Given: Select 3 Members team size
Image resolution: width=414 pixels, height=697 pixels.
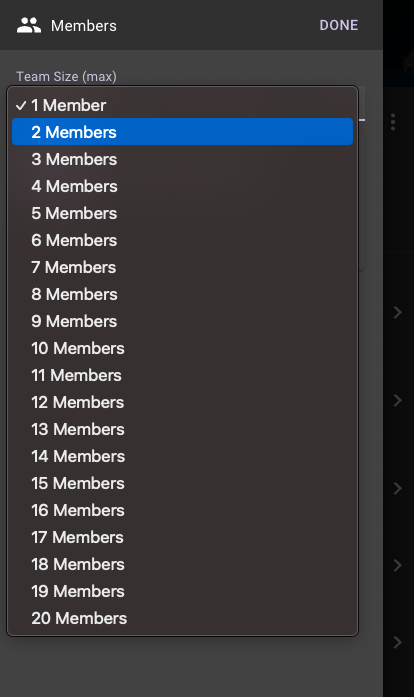Looking at the screenshot, I should [182, 159].
